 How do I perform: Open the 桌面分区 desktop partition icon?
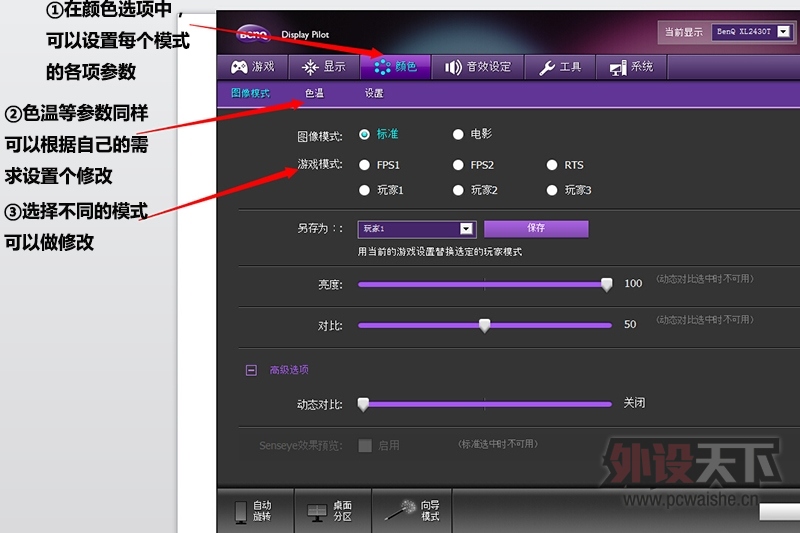316,511
